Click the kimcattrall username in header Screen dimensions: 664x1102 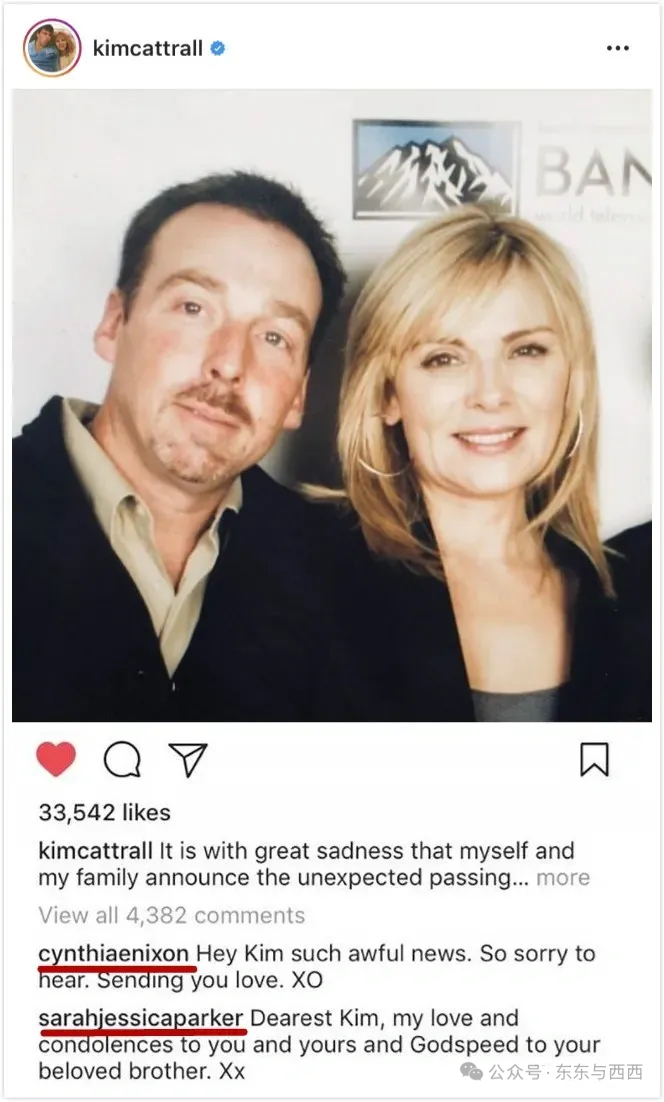(148, 48)
